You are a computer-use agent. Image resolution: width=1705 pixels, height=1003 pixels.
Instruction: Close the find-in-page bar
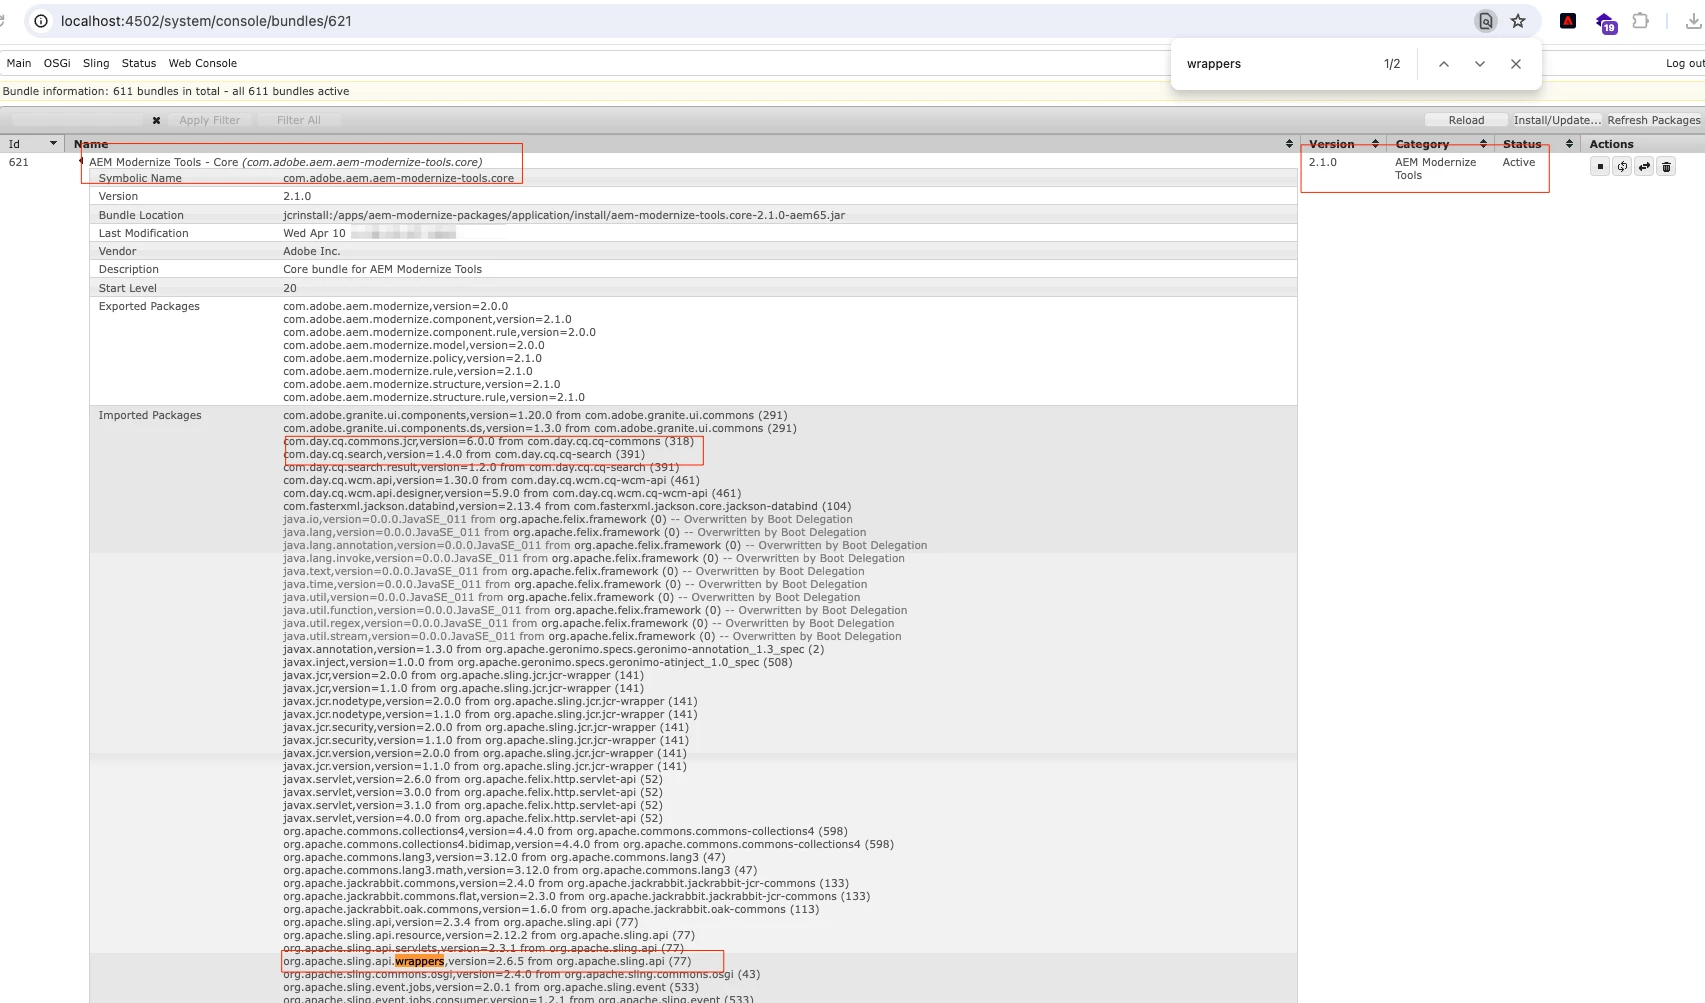coord(1516,64)
